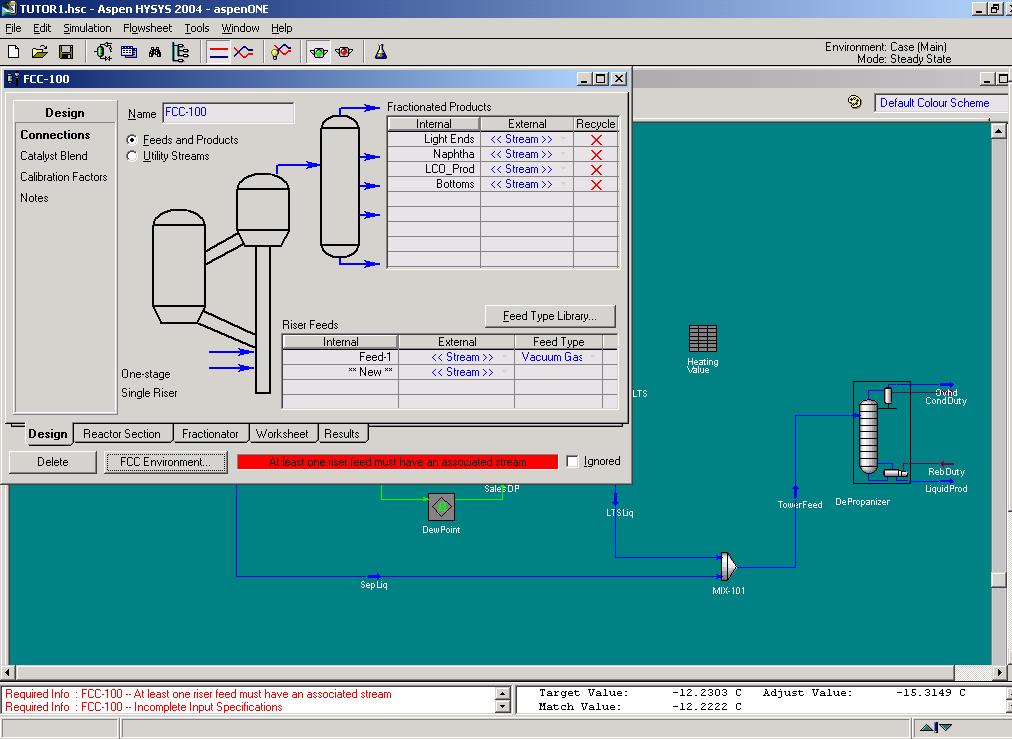Open the Simulation Navigator tree icon
This screenshot has height=739, width=1012.
point(181,52)
